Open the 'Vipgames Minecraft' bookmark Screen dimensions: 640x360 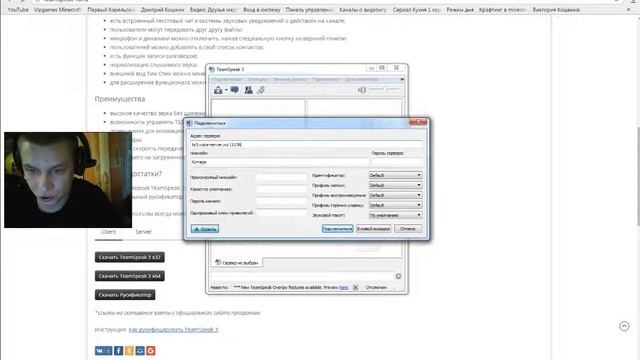tap(57, 9)
